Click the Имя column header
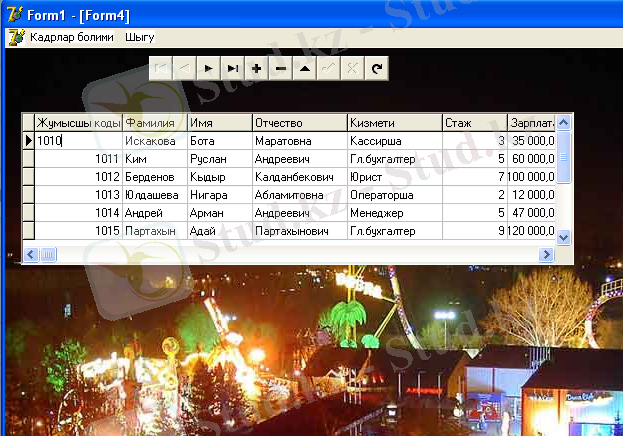The image size is (623, 436). click(220, 123)
